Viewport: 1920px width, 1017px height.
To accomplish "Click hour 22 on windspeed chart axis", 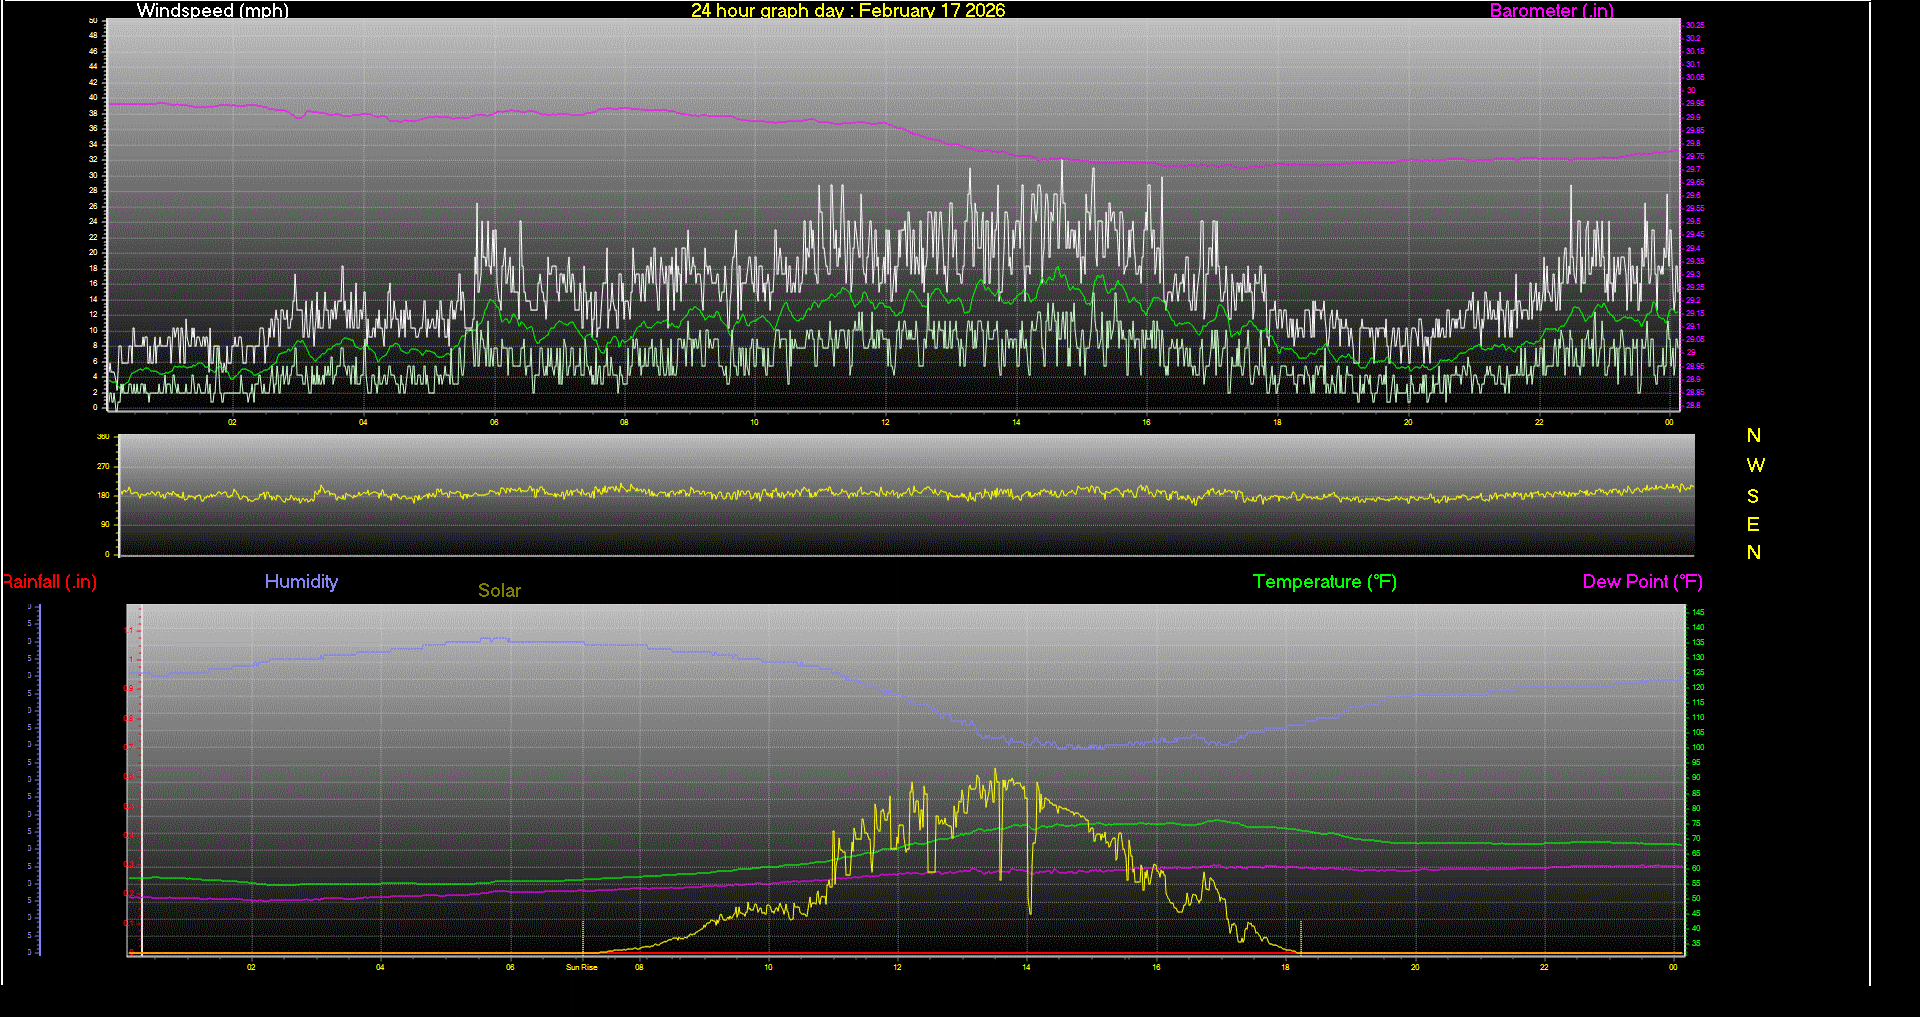I will pos(1539,422).
